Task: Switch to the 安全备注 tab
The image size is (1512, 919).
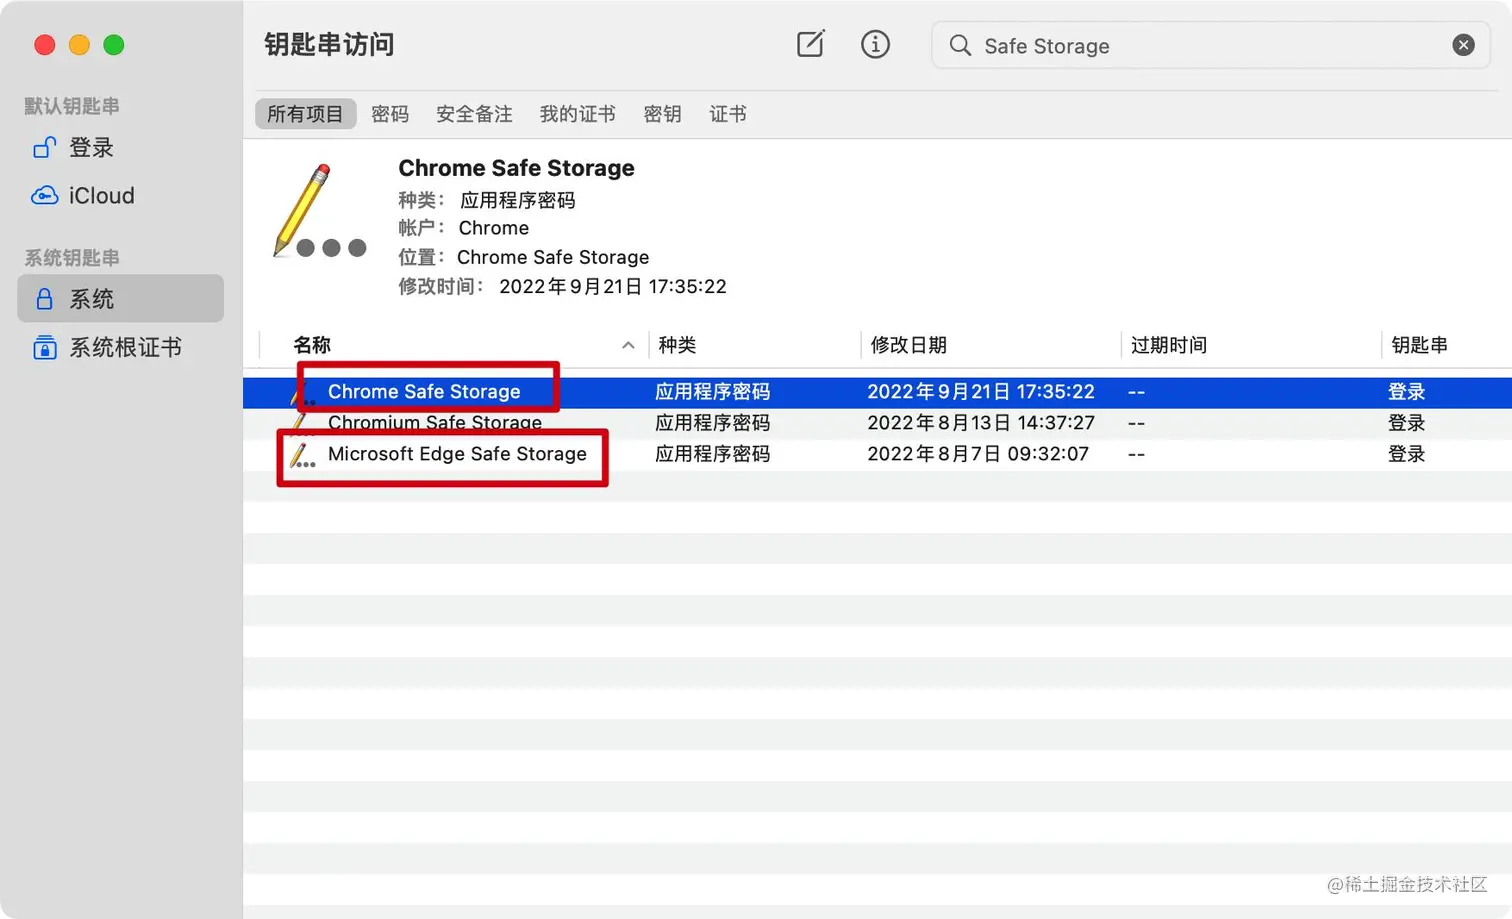Action: coord(474,114)
